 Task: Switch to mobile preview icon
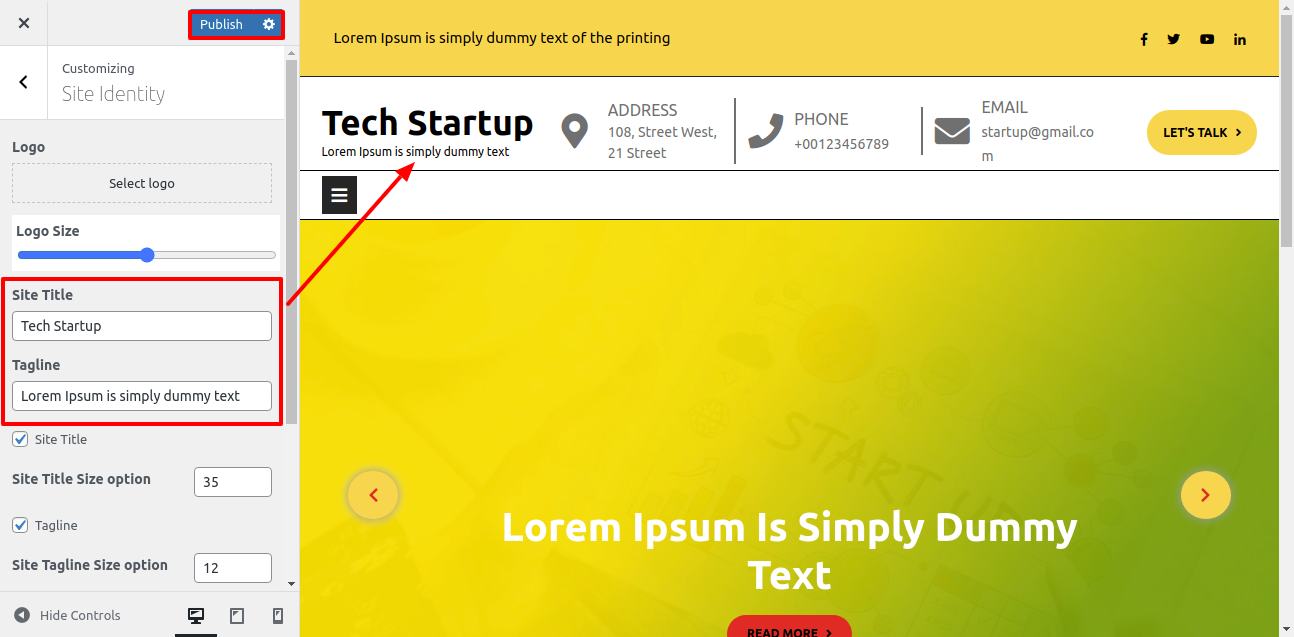(278, 616)
